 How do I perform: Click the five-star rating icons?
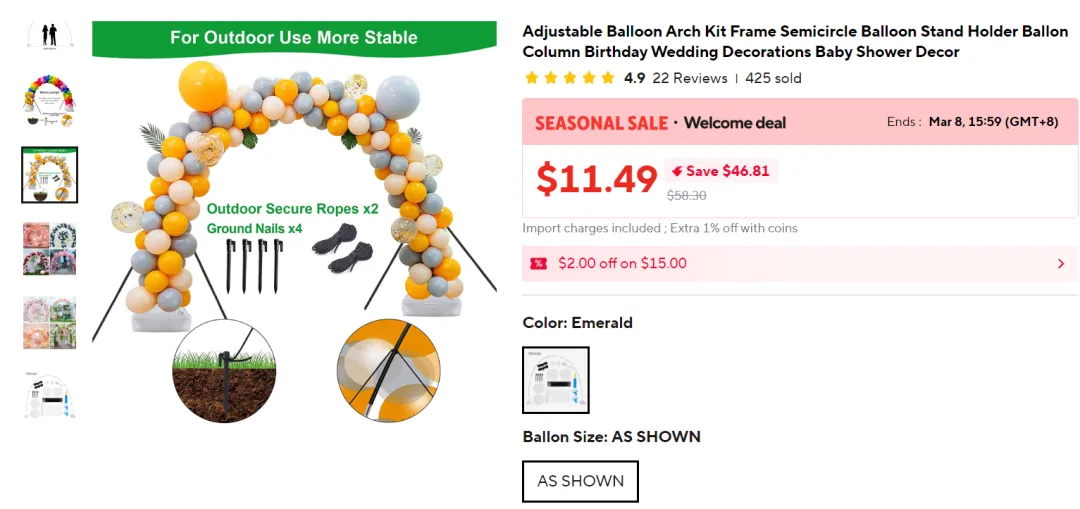(569, 78)
